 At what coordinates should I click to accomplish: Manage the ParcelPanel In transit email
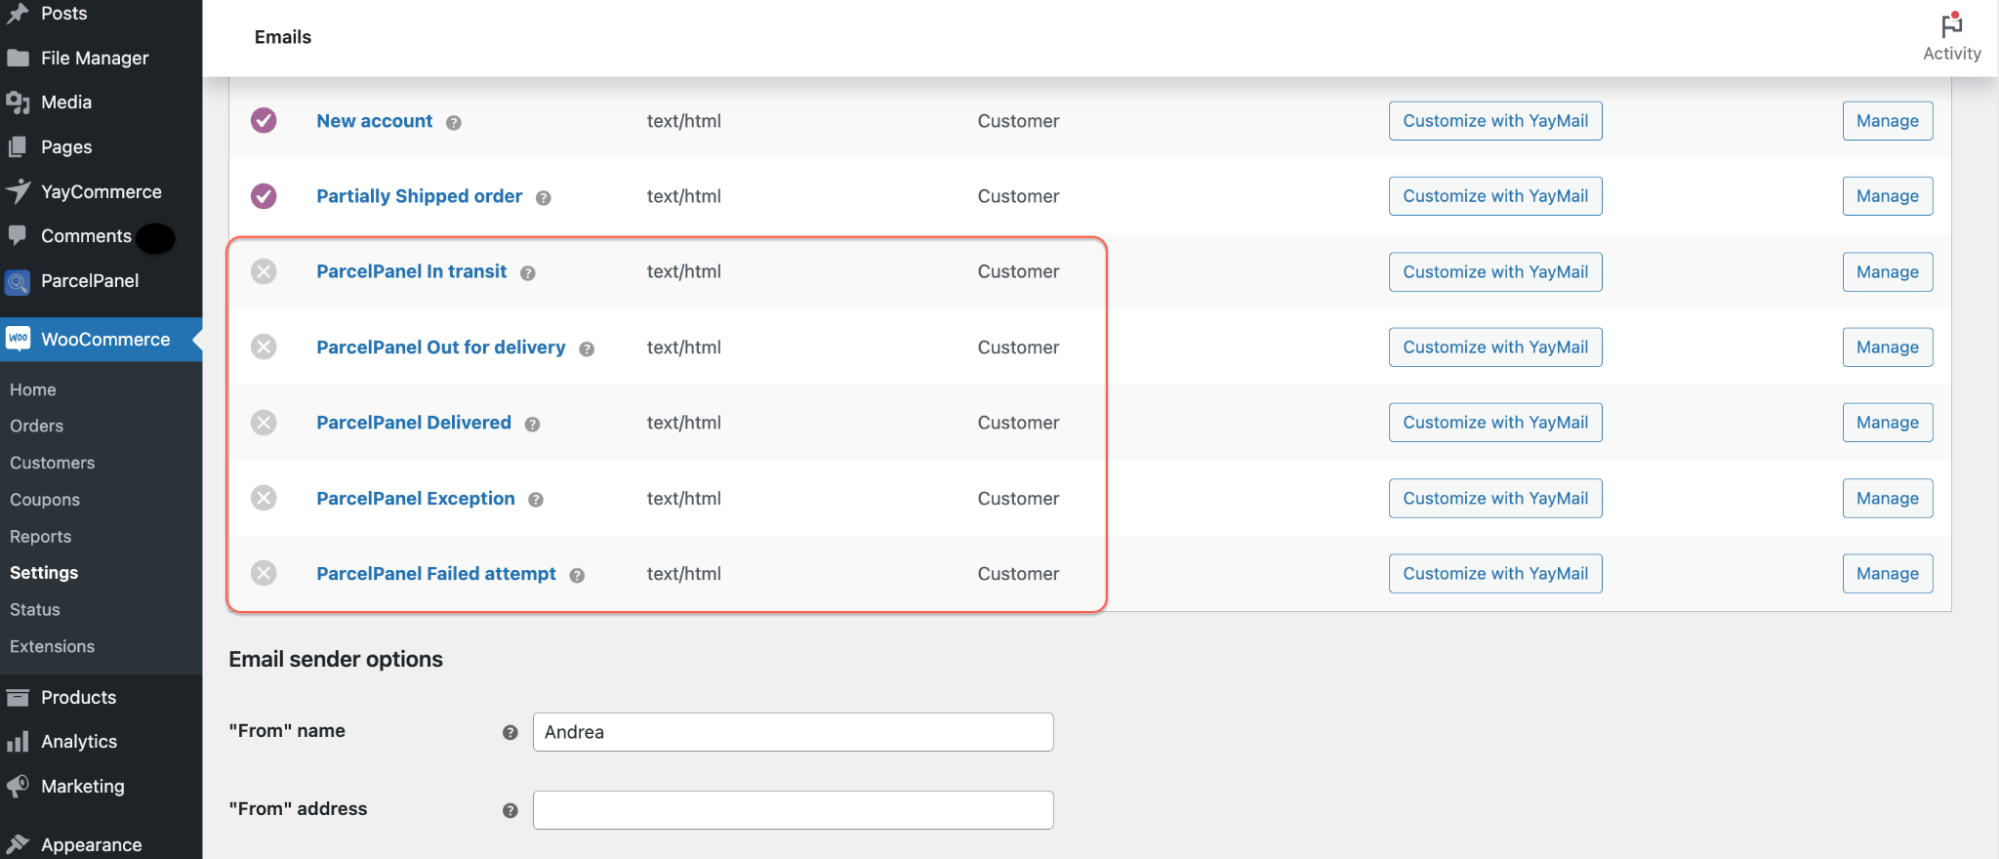pyautogui.click(x=1888, y=272)
